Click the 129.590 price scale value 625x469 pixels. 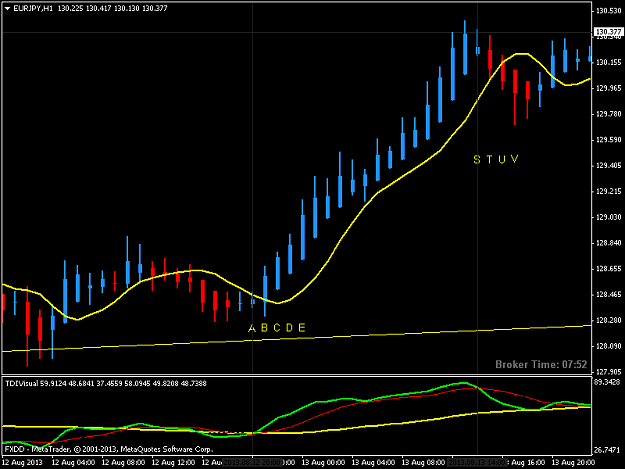(x=609, y=140)
